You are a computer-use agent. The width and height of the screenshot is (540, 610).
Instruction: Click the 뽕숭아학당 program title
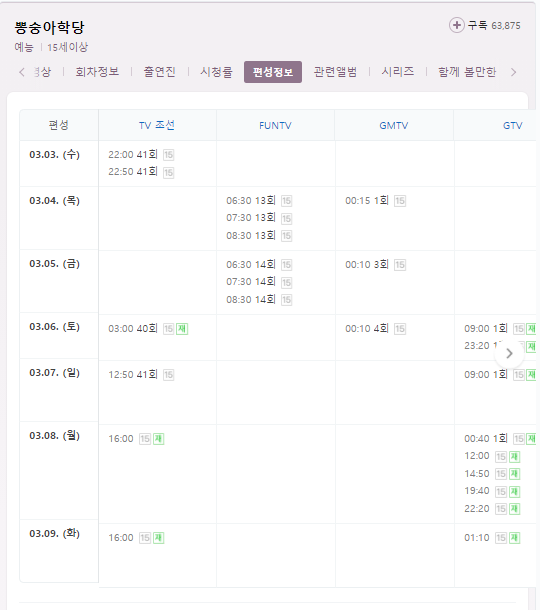coord(49,27)
